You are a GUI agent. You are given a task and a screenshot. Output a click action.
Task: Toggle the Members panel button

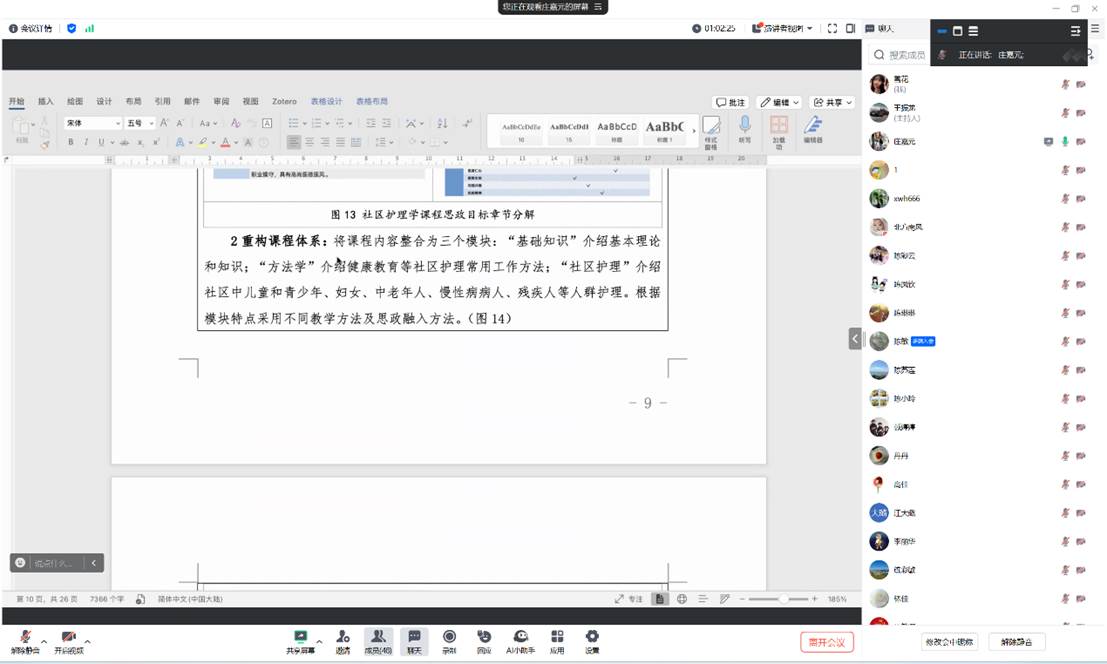pyautogui.click(x=378, y=641)
